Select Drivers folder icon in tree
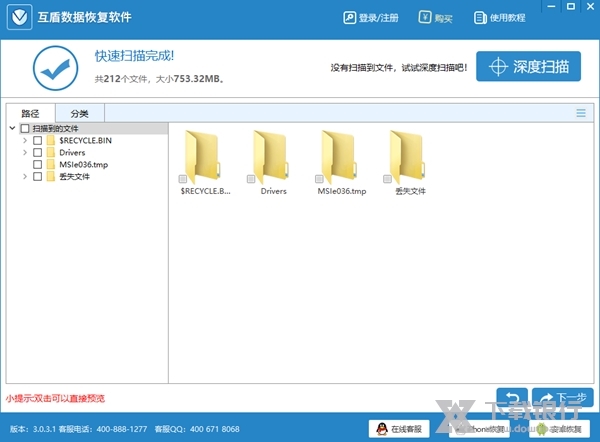The width and height of the screenshot is (600, 442). tap(51, 152)
